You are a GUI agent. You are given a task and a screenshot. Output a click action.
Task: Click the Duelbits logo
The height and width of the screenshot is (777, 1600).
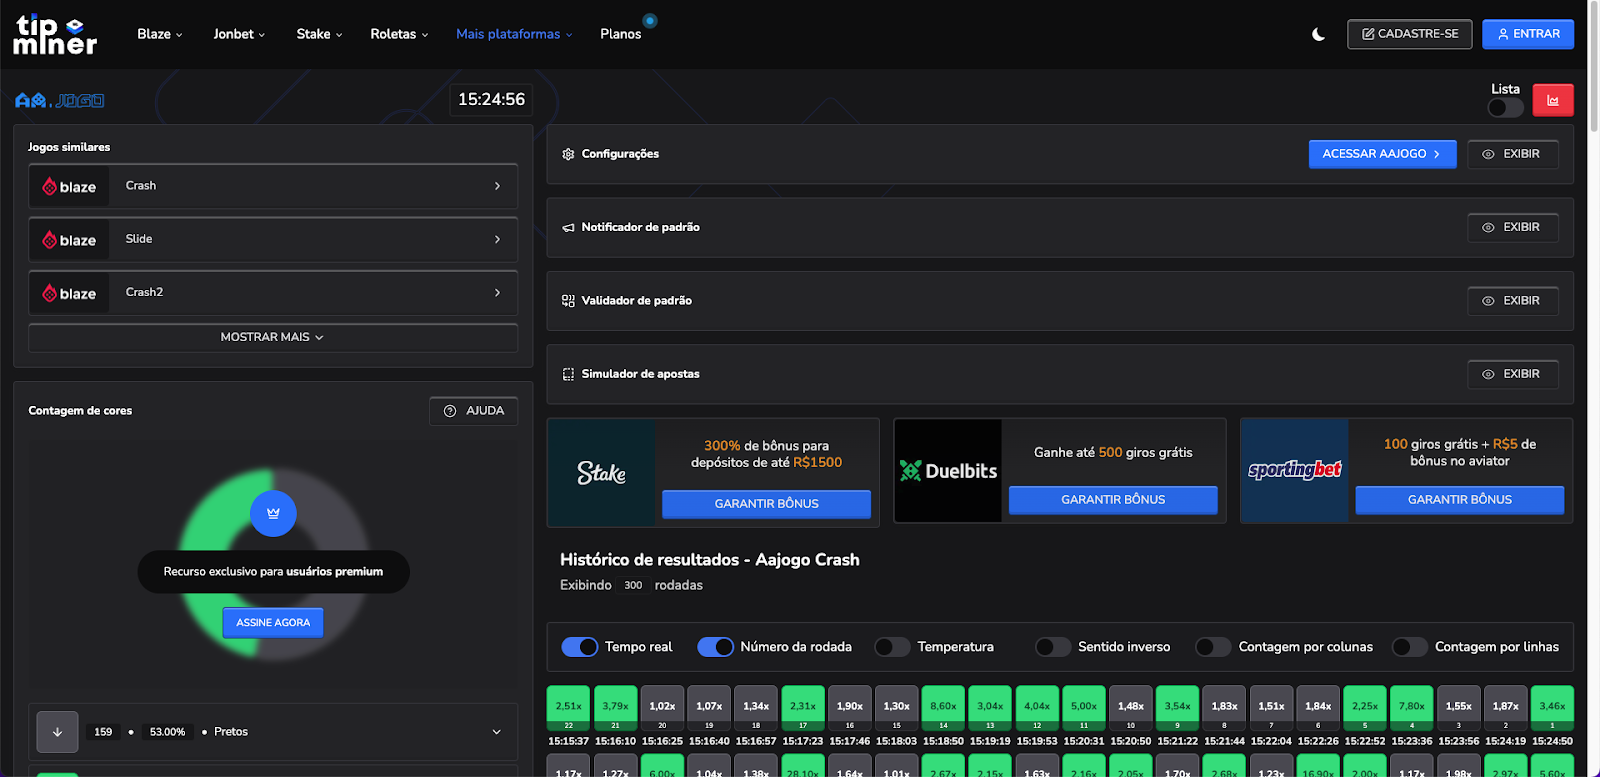(948, 471)
